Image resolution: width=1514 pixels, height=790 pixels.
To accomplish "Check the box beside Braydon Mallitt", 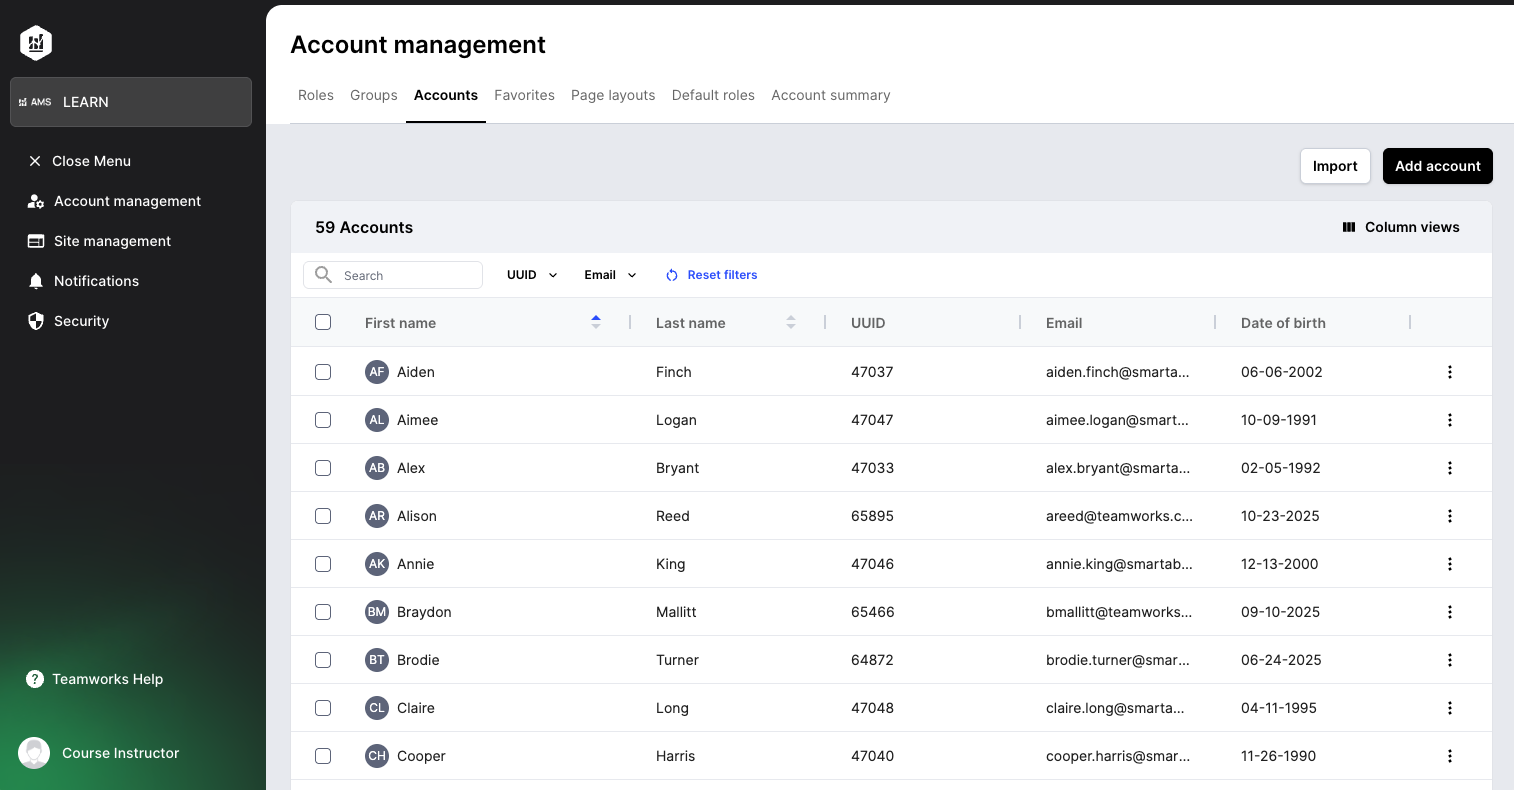I will (x=323, y=612).
